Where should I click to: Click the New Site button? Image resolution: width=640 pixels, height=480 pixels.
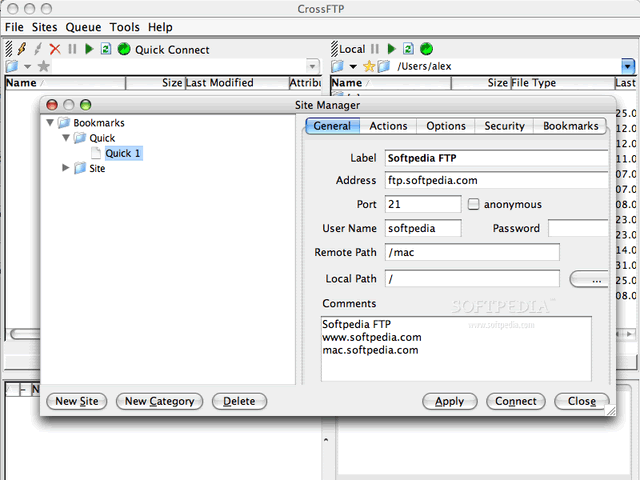pos(77,401)
